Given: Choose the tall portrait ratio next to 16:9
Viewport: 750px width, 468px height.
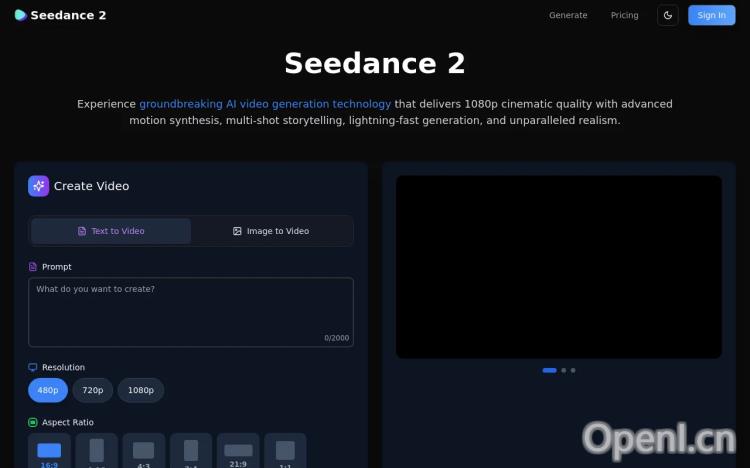Looking at the screenshot, I should pyautogui.click(x=97, y=451).
